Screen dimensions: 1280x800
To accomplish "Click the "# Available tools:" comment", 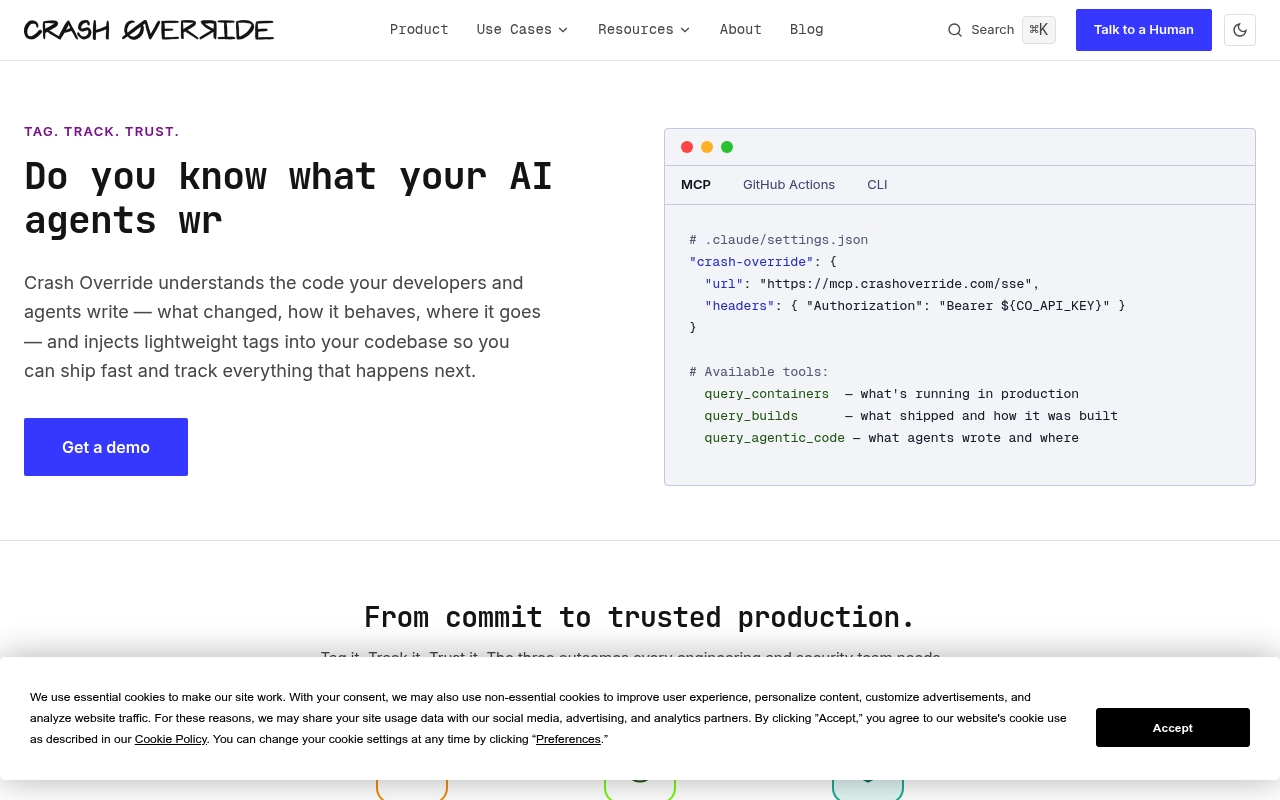I will click(759, 372).
